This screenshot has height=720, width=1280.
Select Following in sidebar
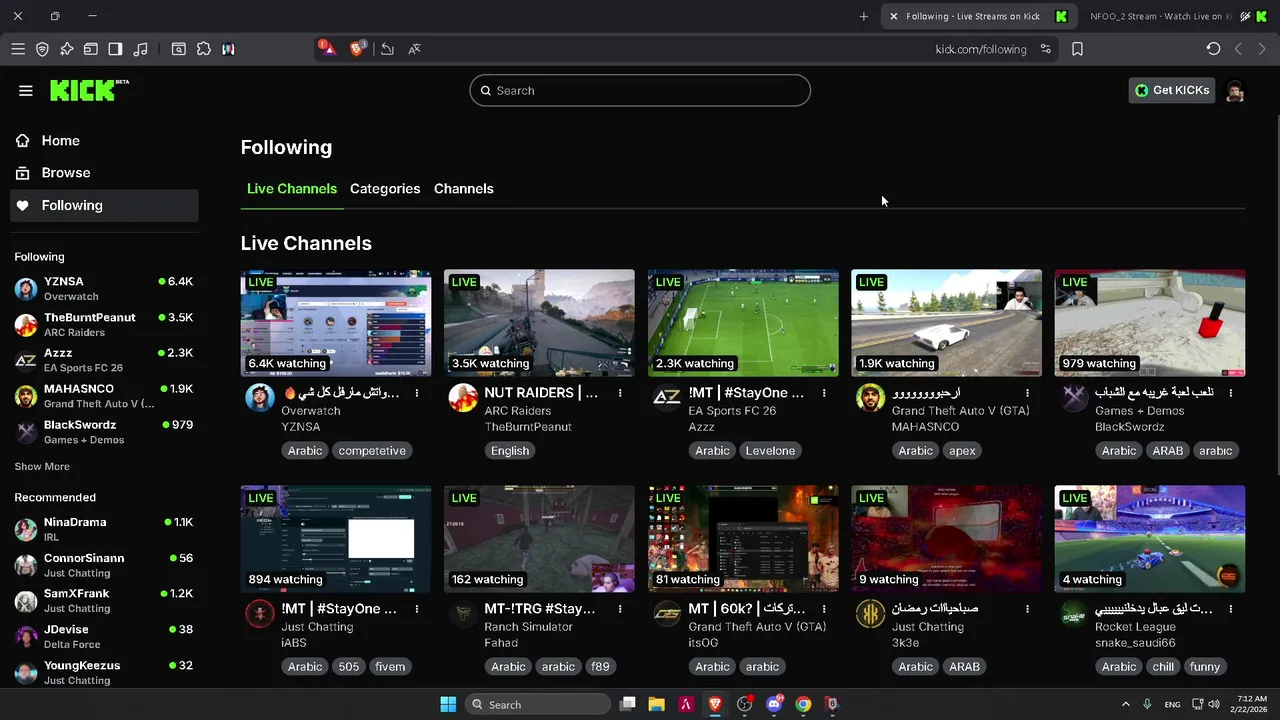click(105, 205)
